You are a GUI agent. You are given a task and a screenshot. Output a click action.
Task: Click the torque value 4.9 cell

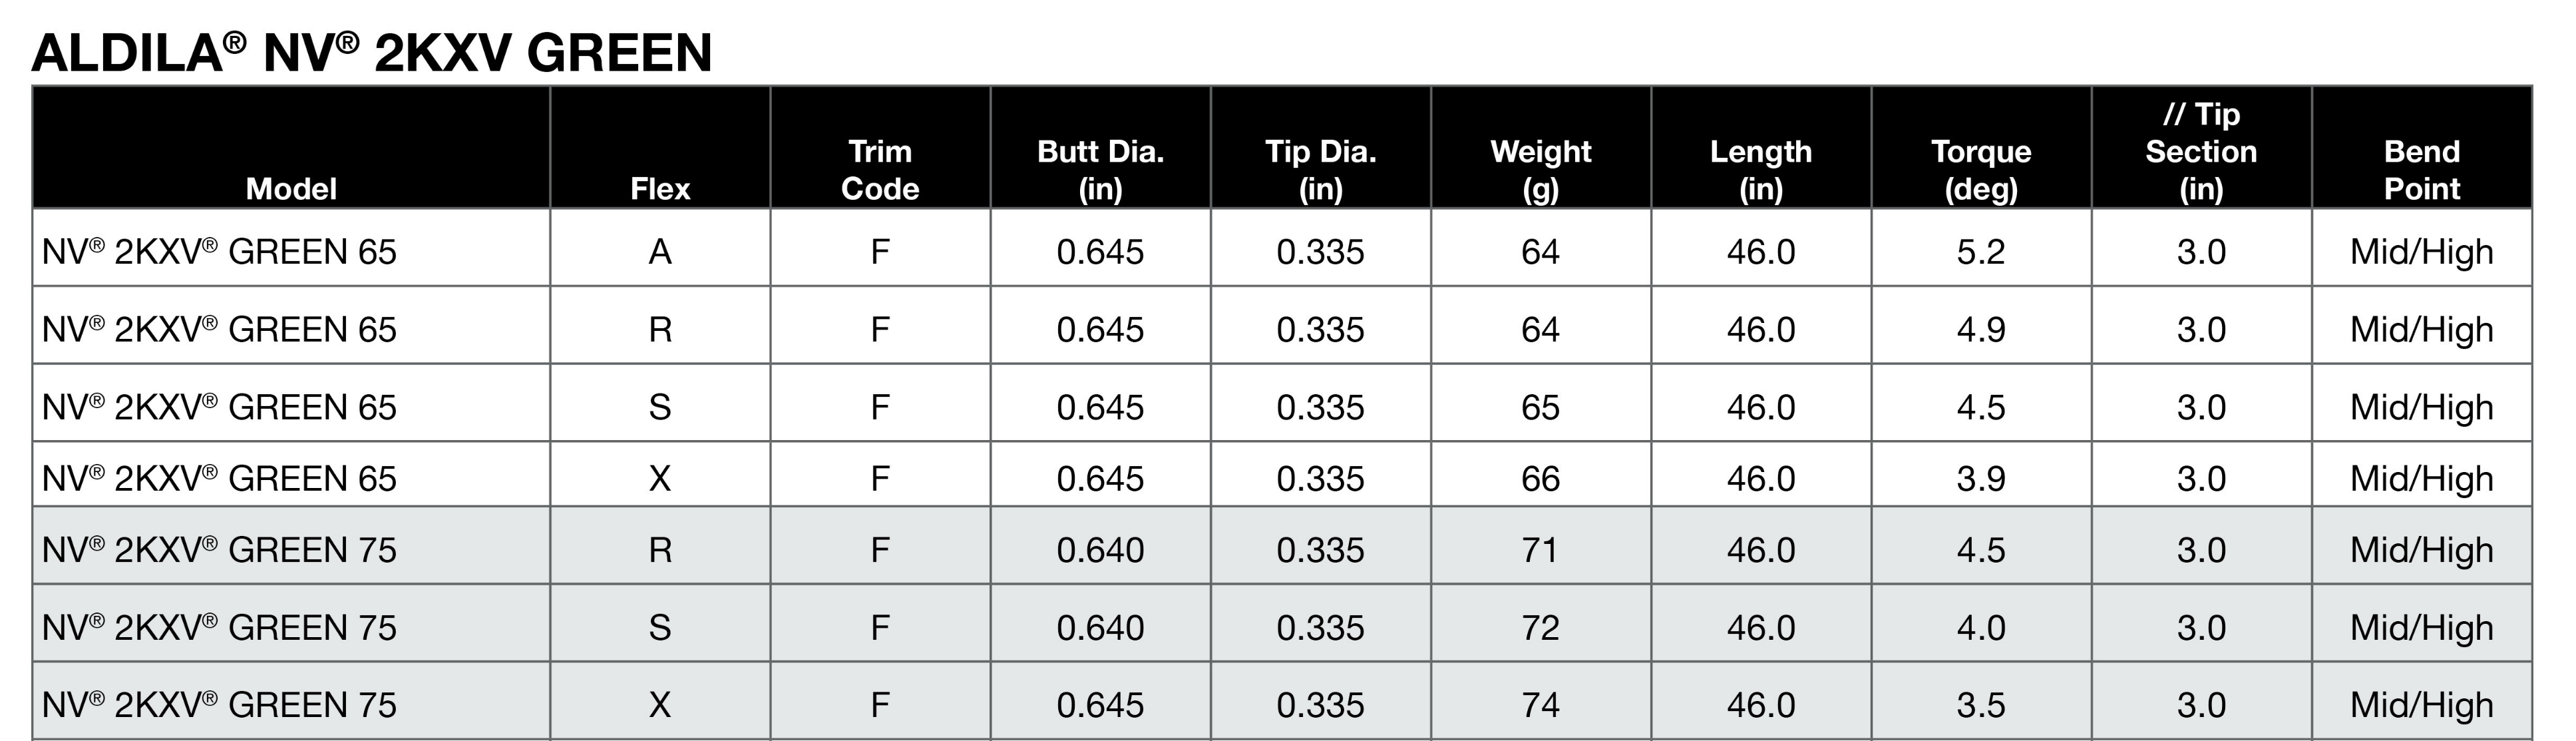[x=1981, y=329]
